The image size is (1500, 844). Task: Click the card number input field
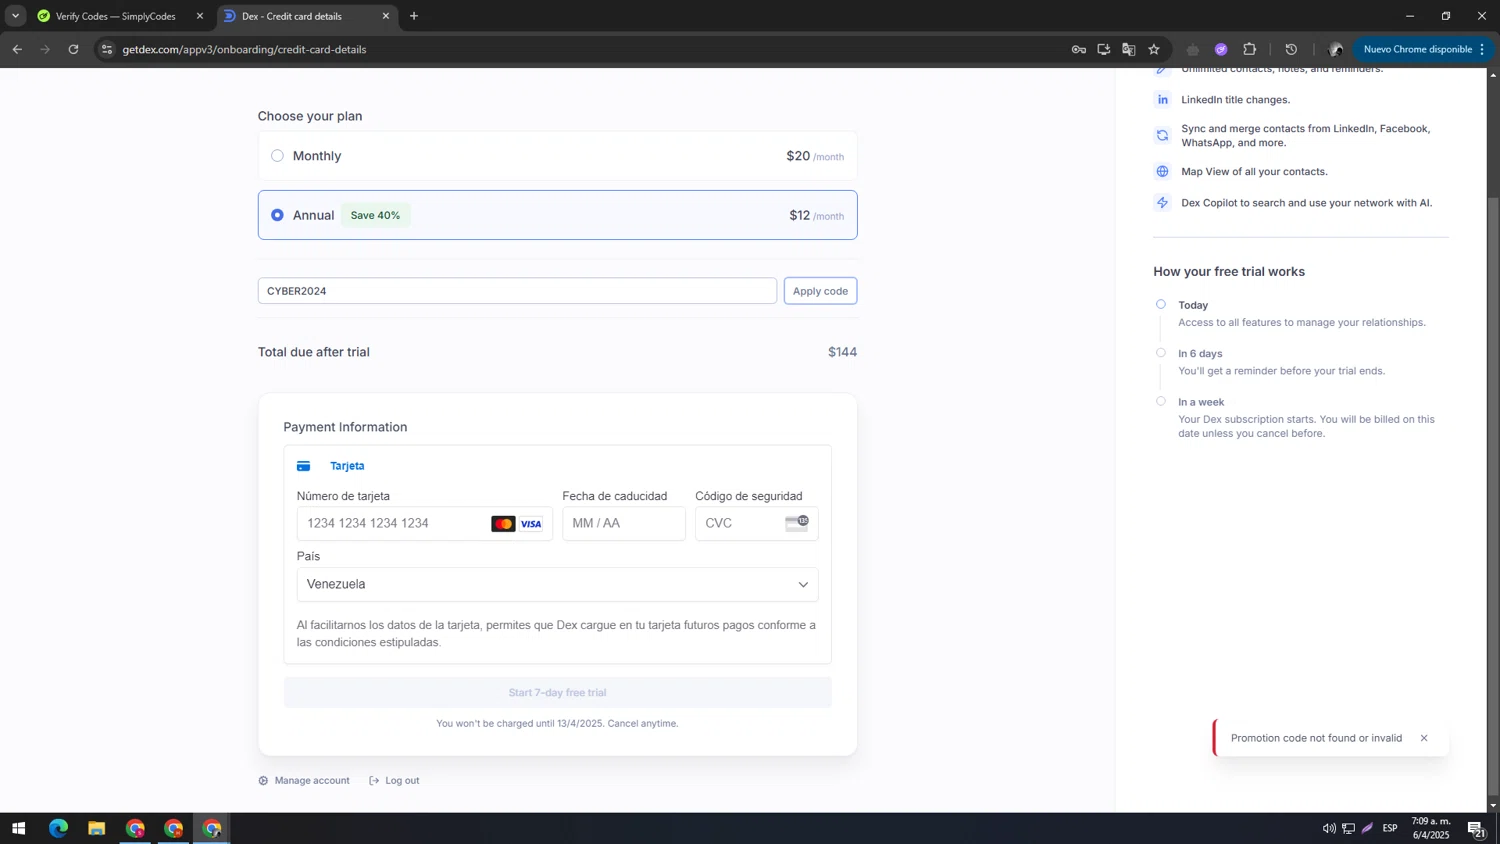click(x=424, y=523)
